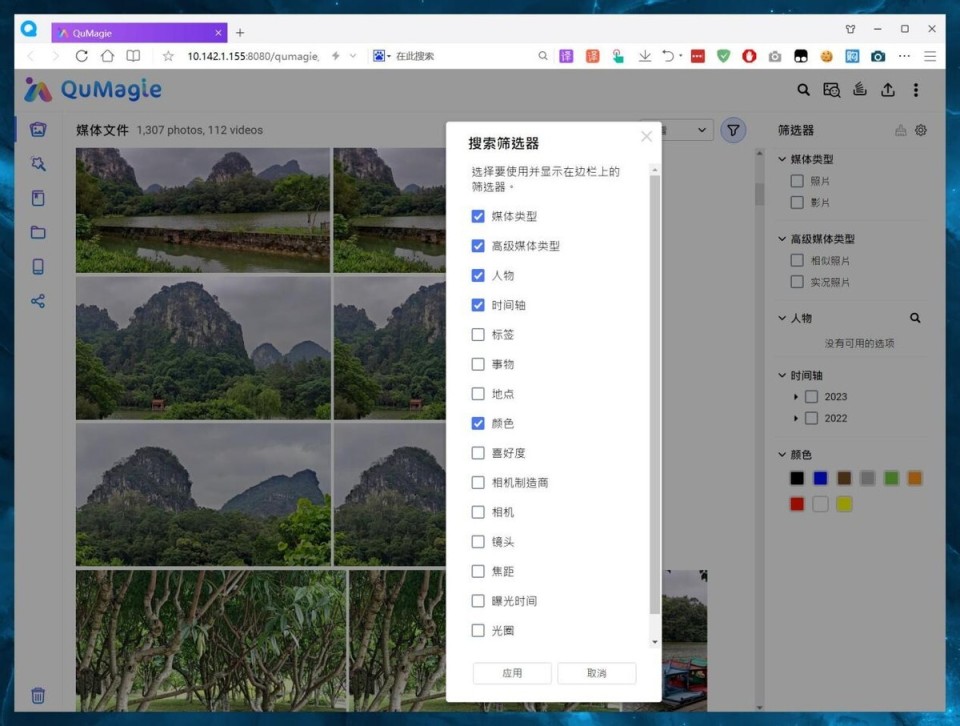
Task: Open the AI photo search sidebar icon
Action: [38, 163]
